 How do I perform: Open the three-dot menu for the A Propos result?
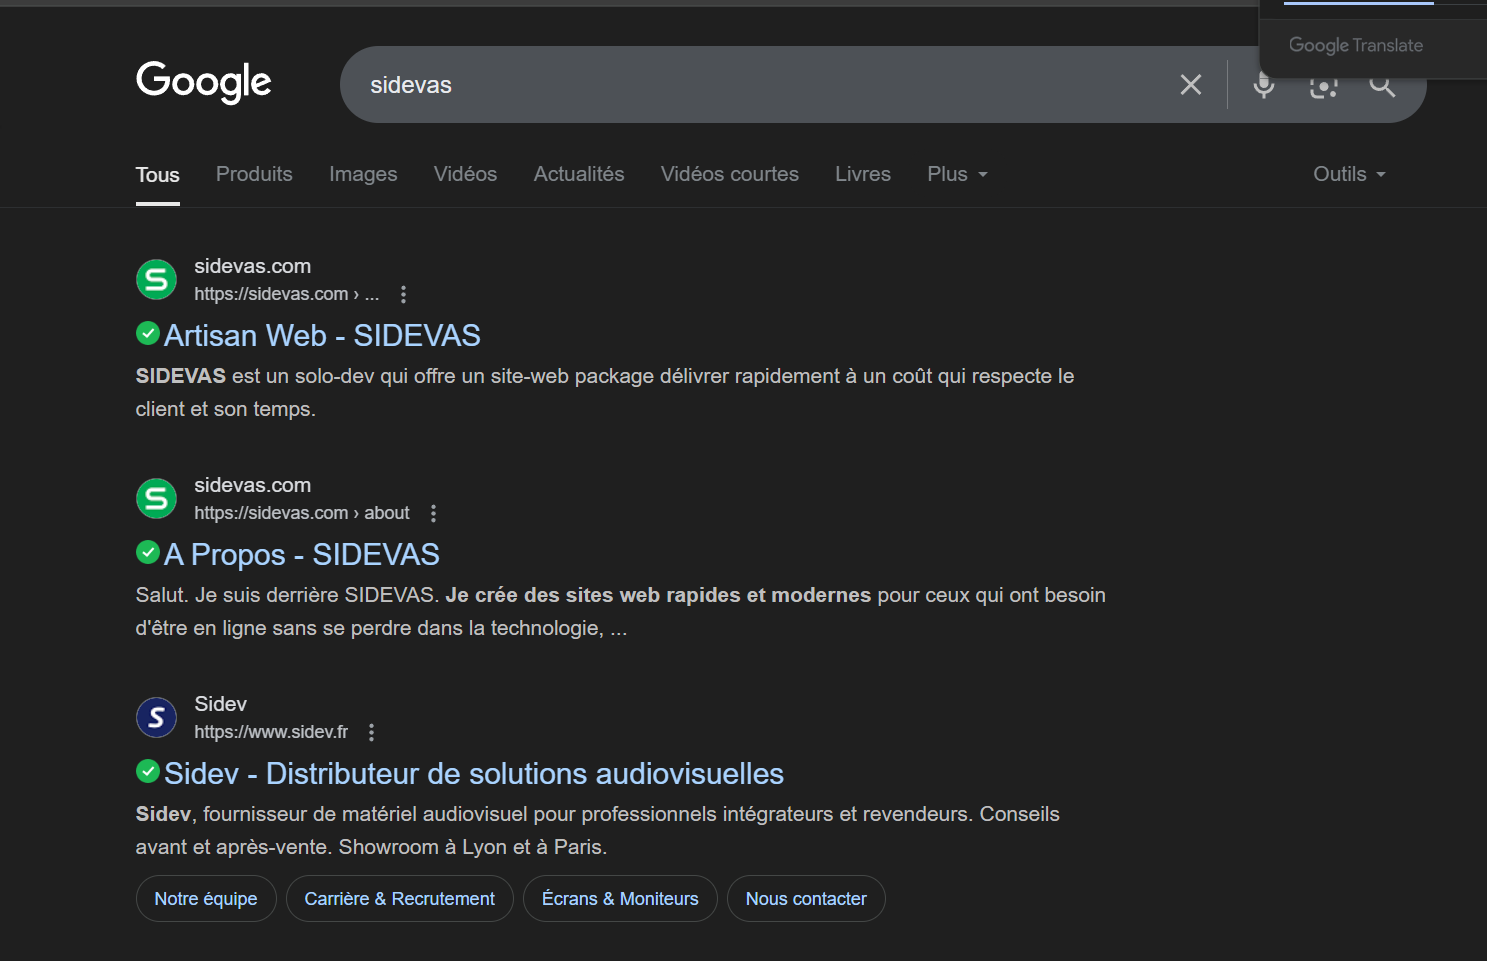pos(433,513)
